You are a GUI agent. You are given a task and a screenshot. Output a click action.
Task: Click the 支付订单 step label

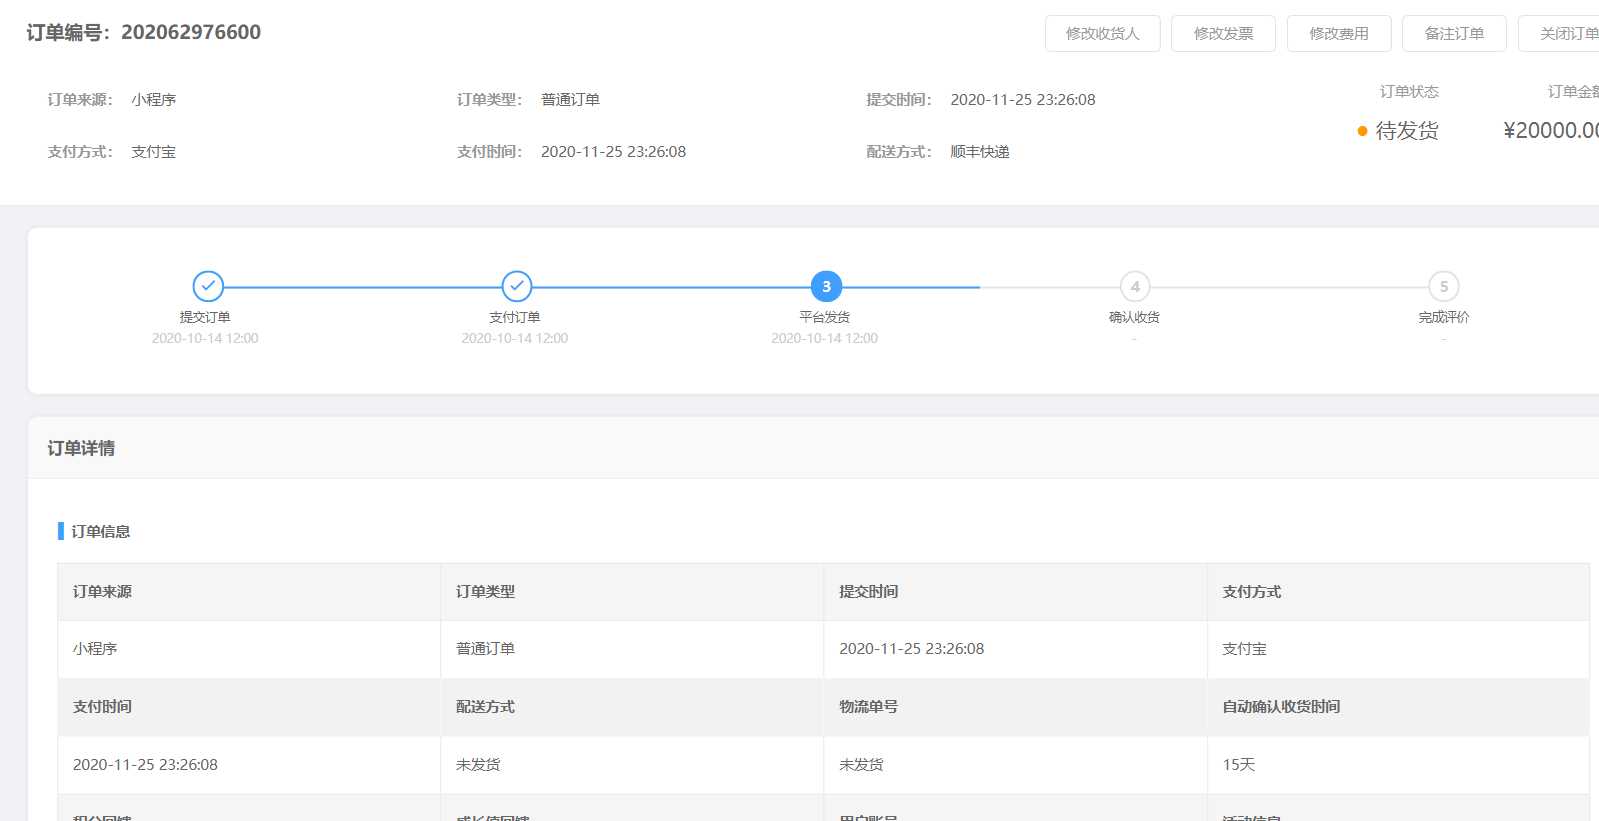[515, 317]
